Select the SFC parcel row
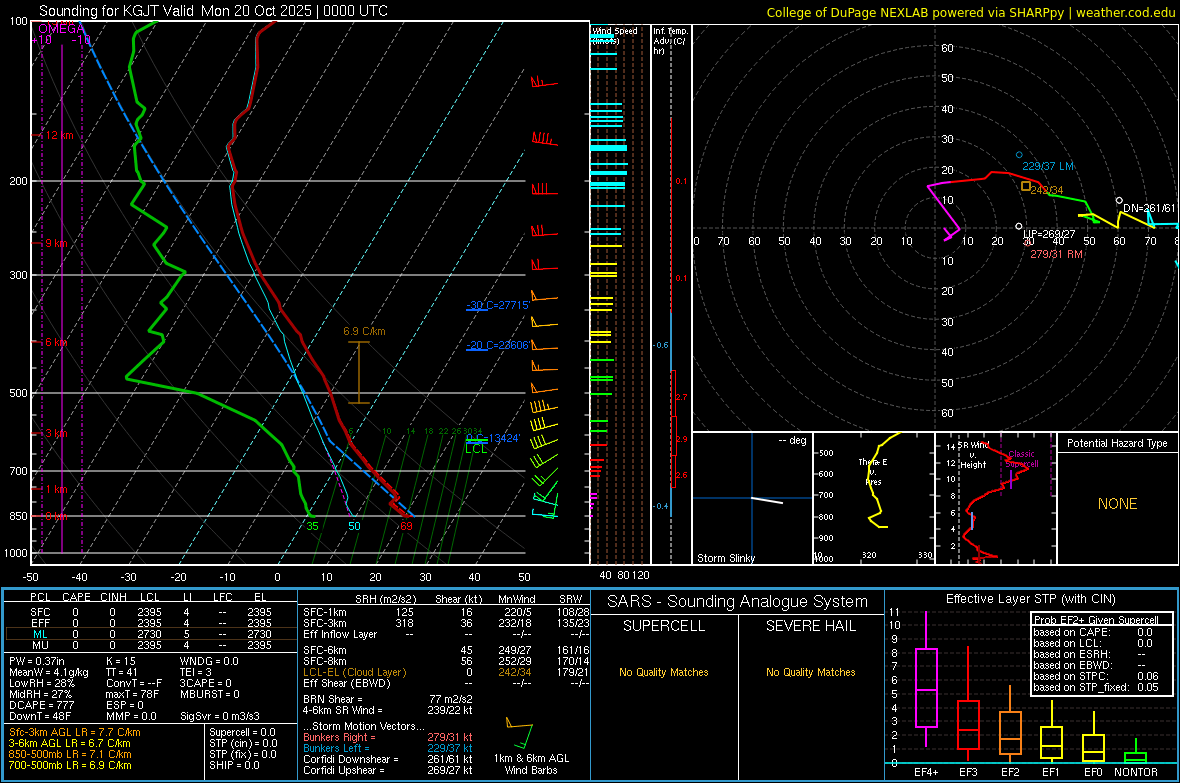 click(x=151, y=612)
